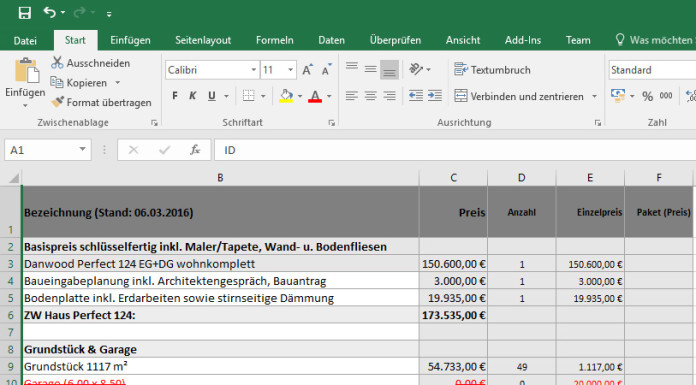Align text to middle of cell
This screenshot has height=385, width=696.
click(x=371, y=69)
